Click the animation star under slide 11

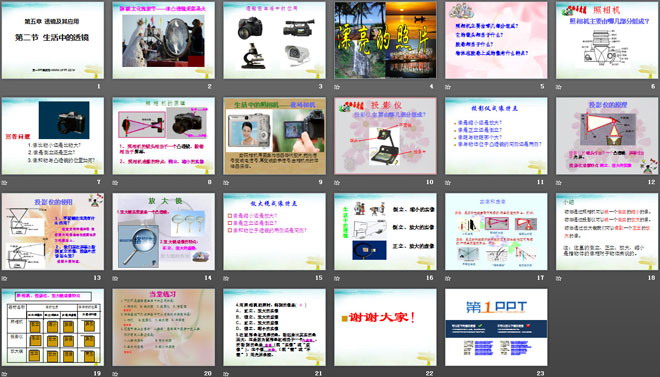coord(448,183)
